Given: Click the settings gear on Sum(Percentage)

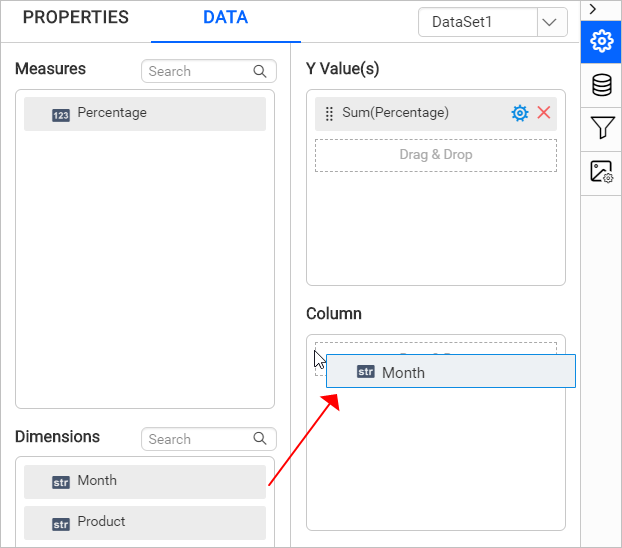Looking at the screenshot, I should click(520, 113).
